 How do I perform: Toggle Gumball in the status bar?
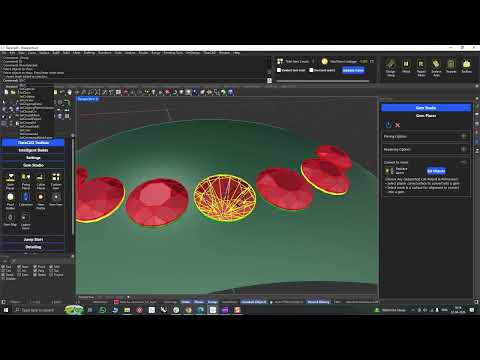pos(254,302)
